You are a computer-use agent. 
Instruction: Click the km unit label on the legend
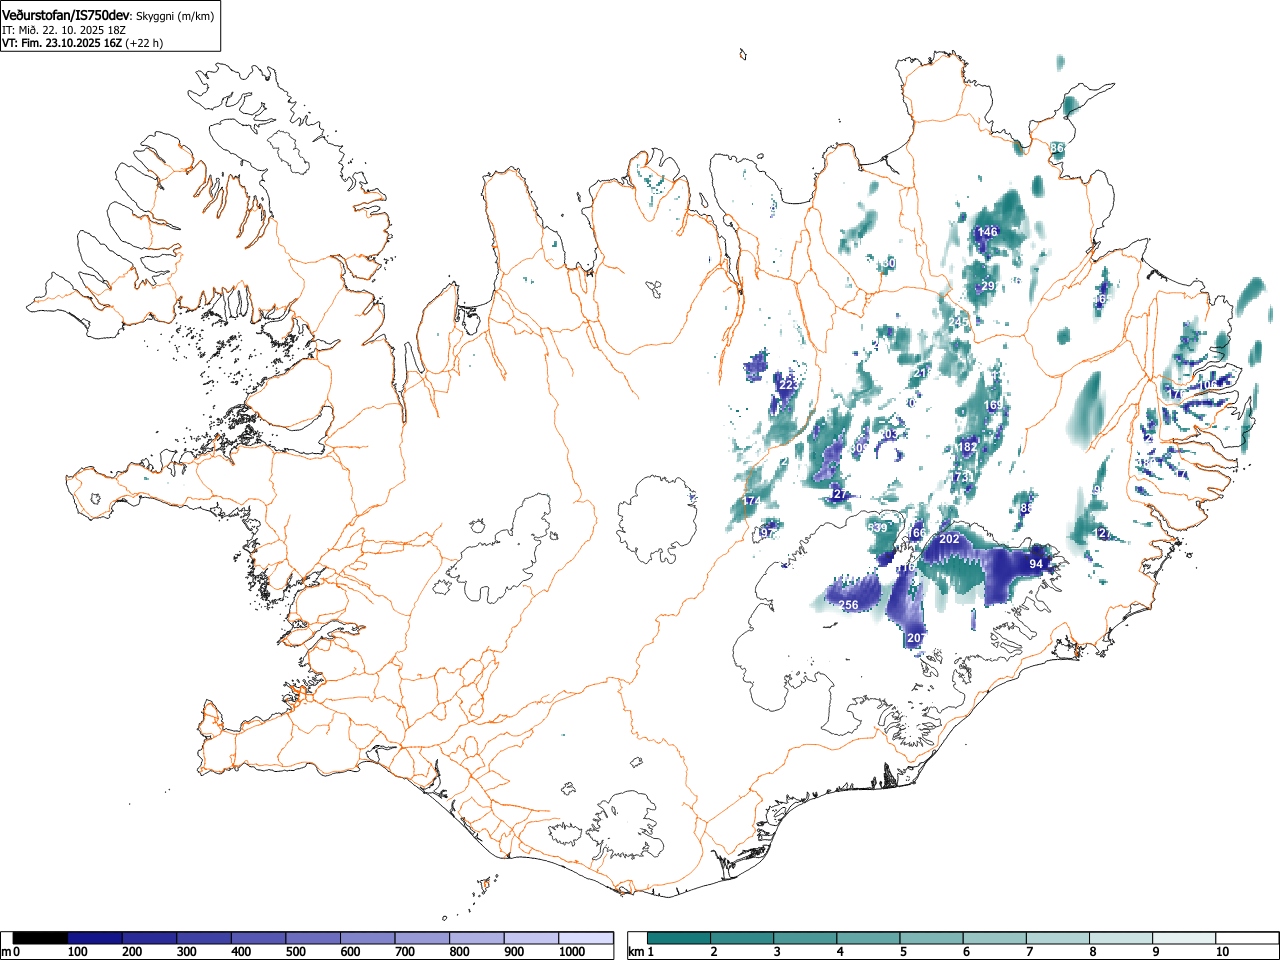pyautogui.click(x=636, y=952)
